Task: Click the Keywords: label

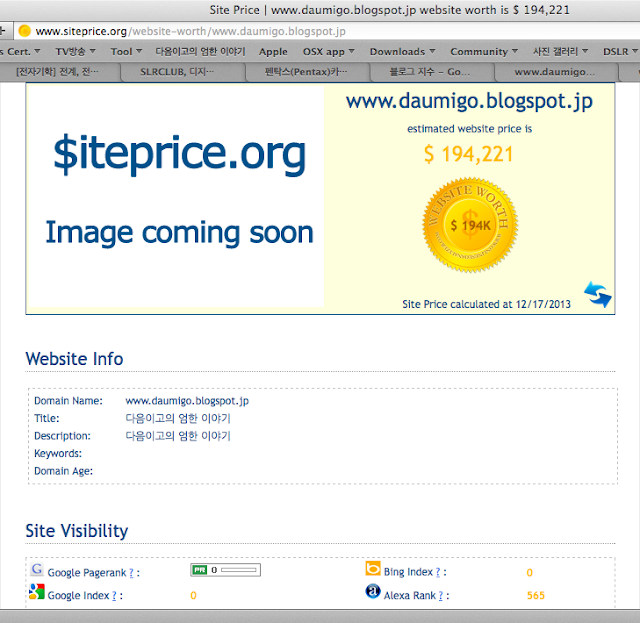Action: (58, 454)
